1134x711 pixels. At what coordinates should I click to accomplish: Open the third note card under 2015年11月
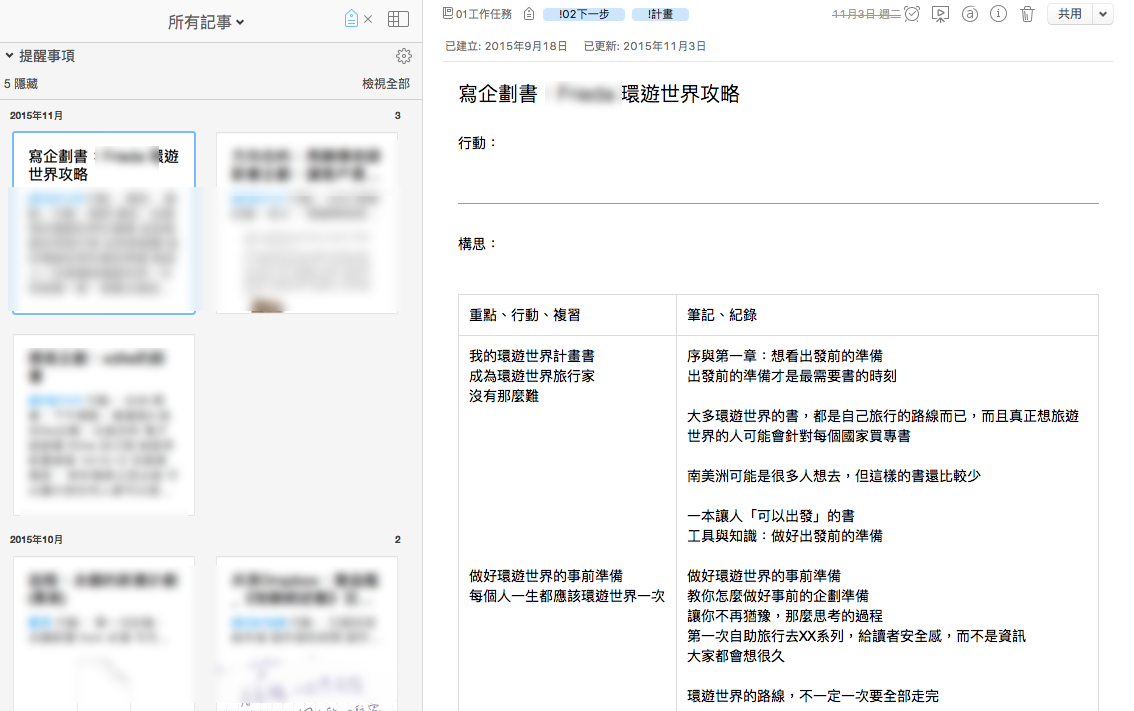point(104,425)
